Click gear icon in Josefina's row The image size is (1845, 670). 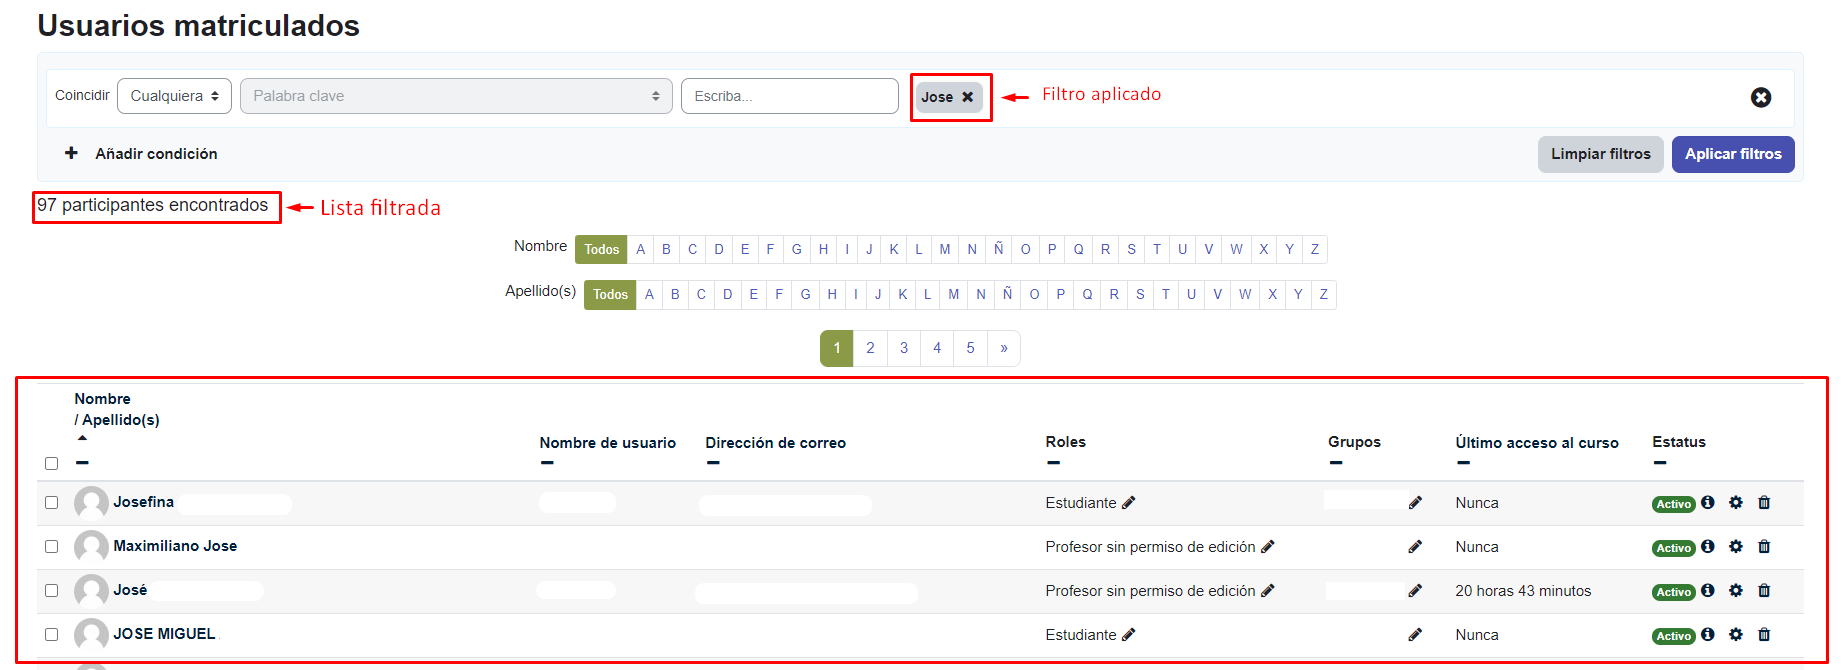[x=1736, y=503]
